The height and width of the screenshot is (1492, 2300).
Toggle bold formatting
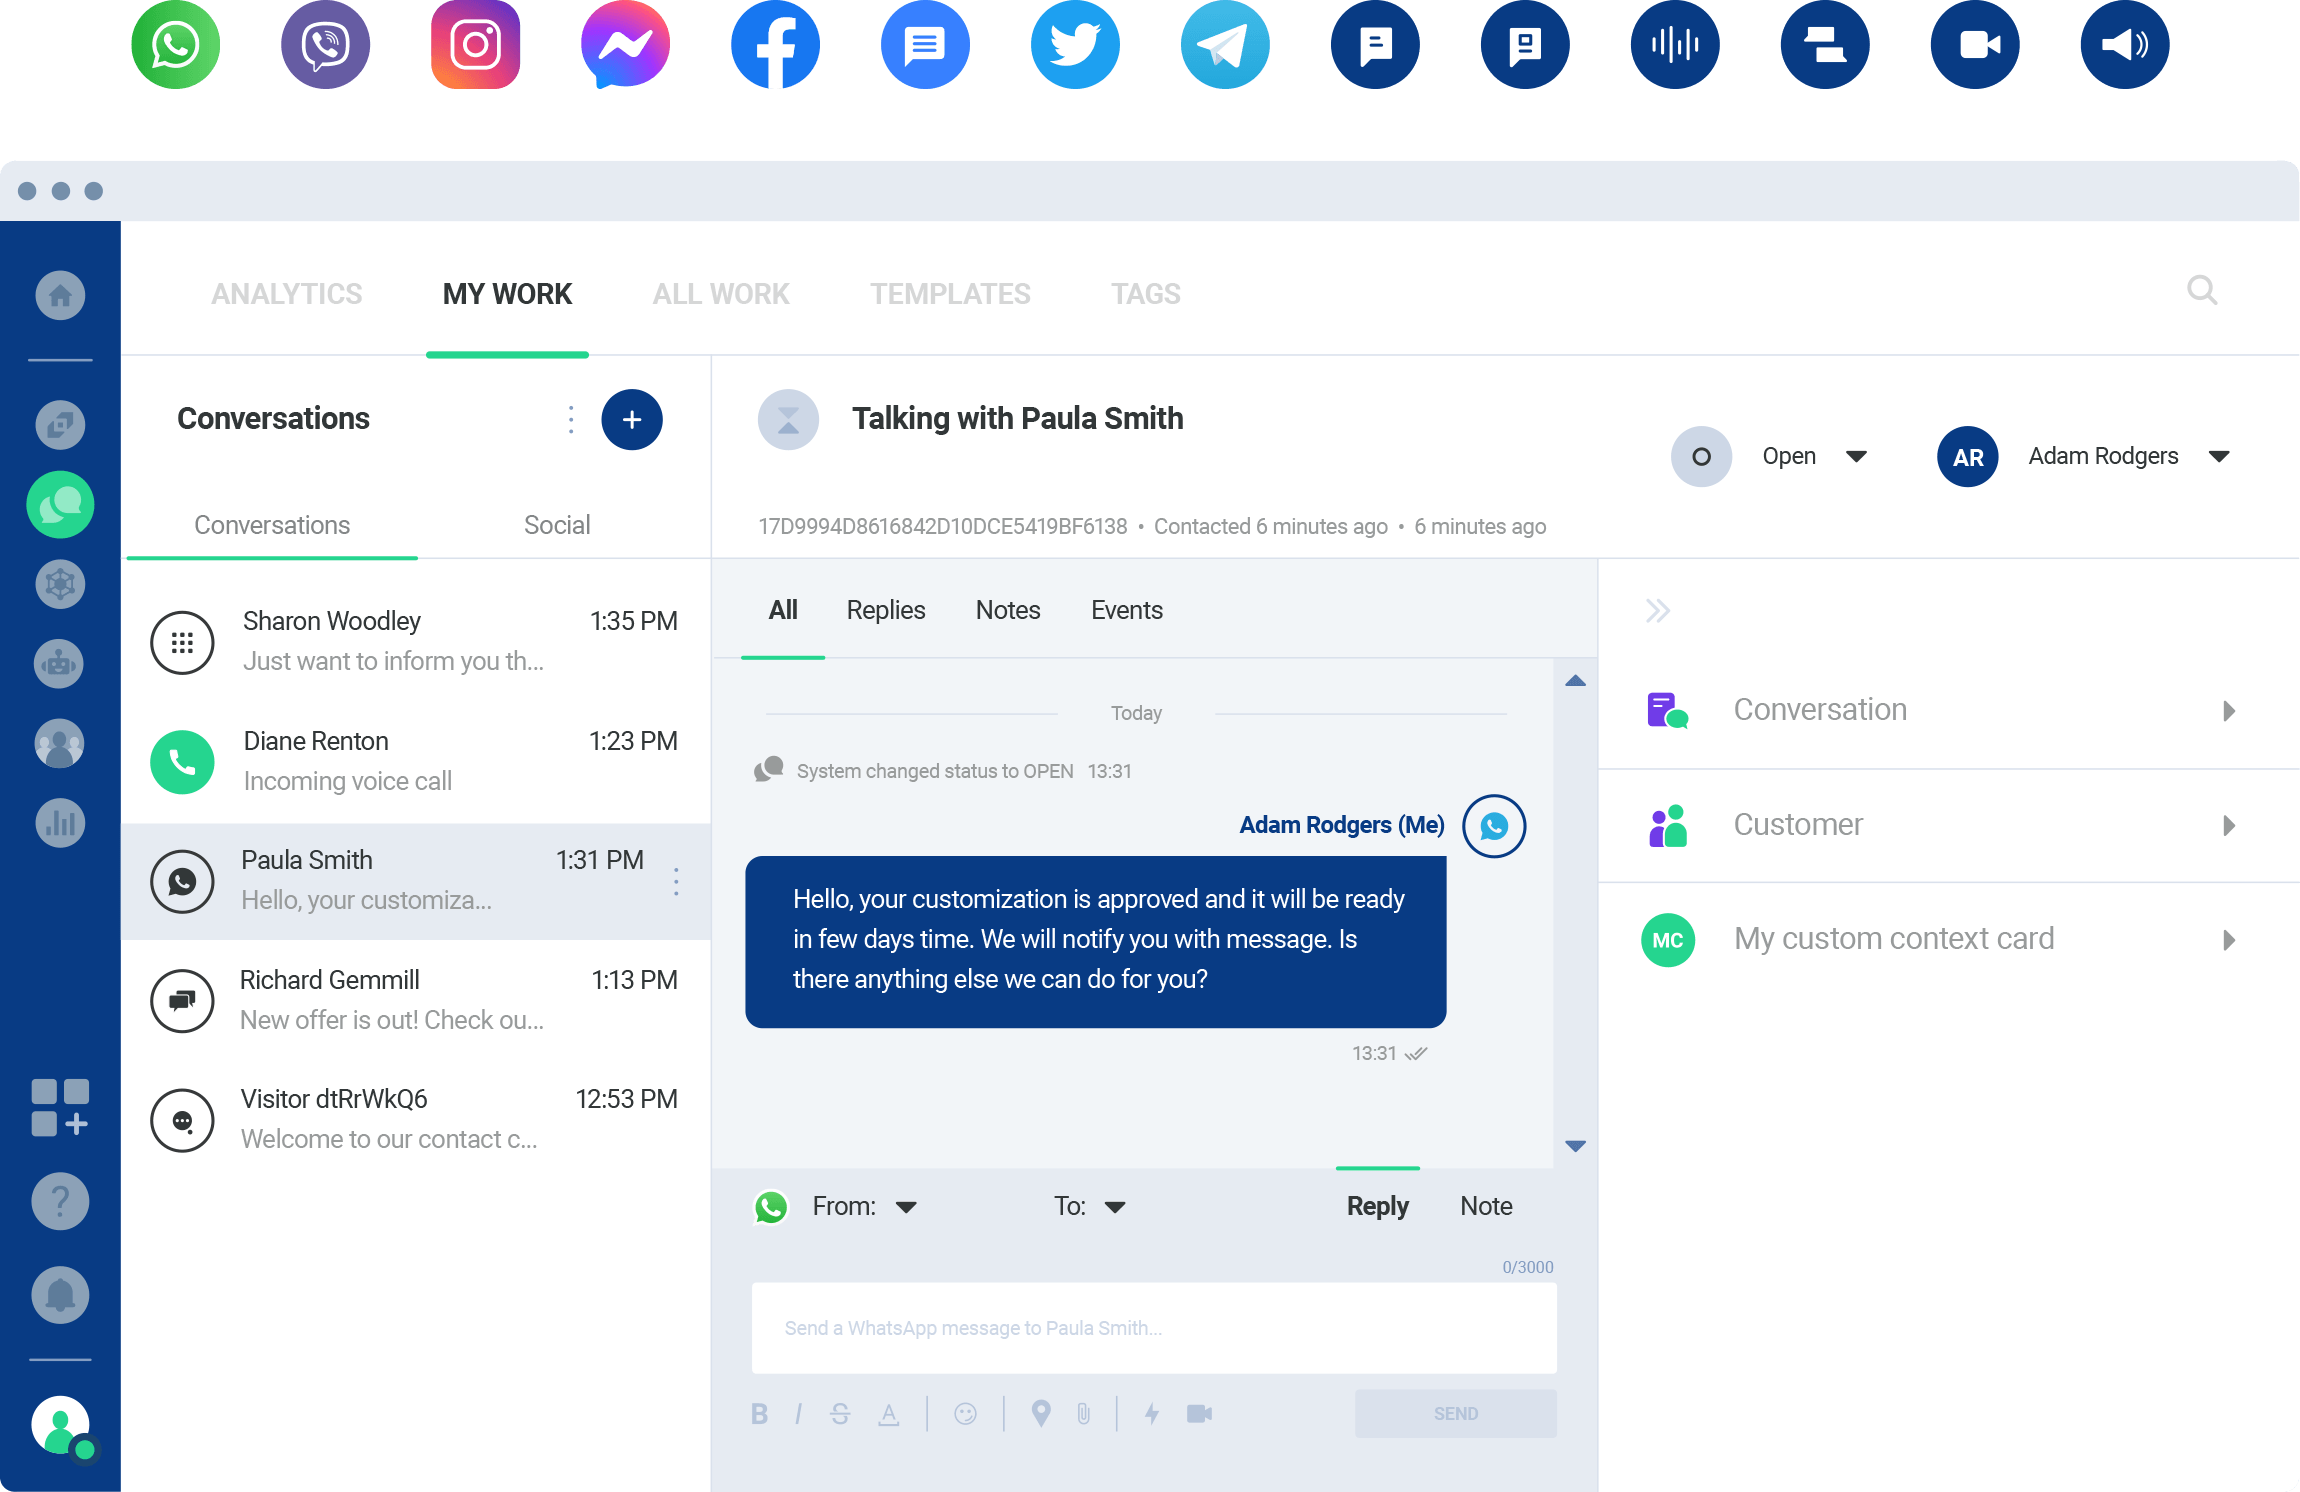point(759,1414)
